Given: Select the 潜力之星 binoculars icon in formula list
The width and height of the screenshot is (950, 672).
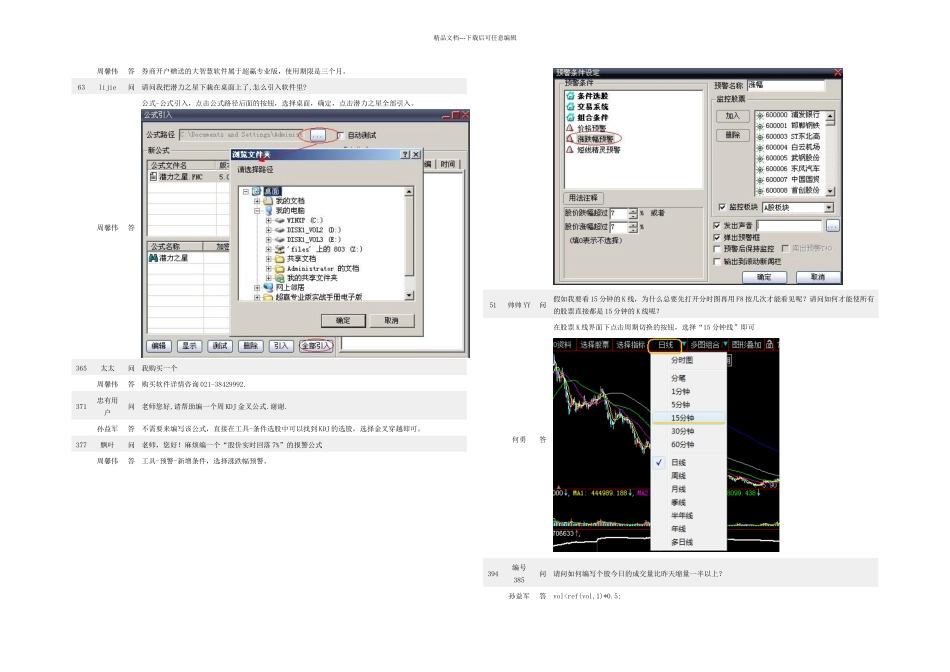Looking at the screenshot, I should pos(154,258).
